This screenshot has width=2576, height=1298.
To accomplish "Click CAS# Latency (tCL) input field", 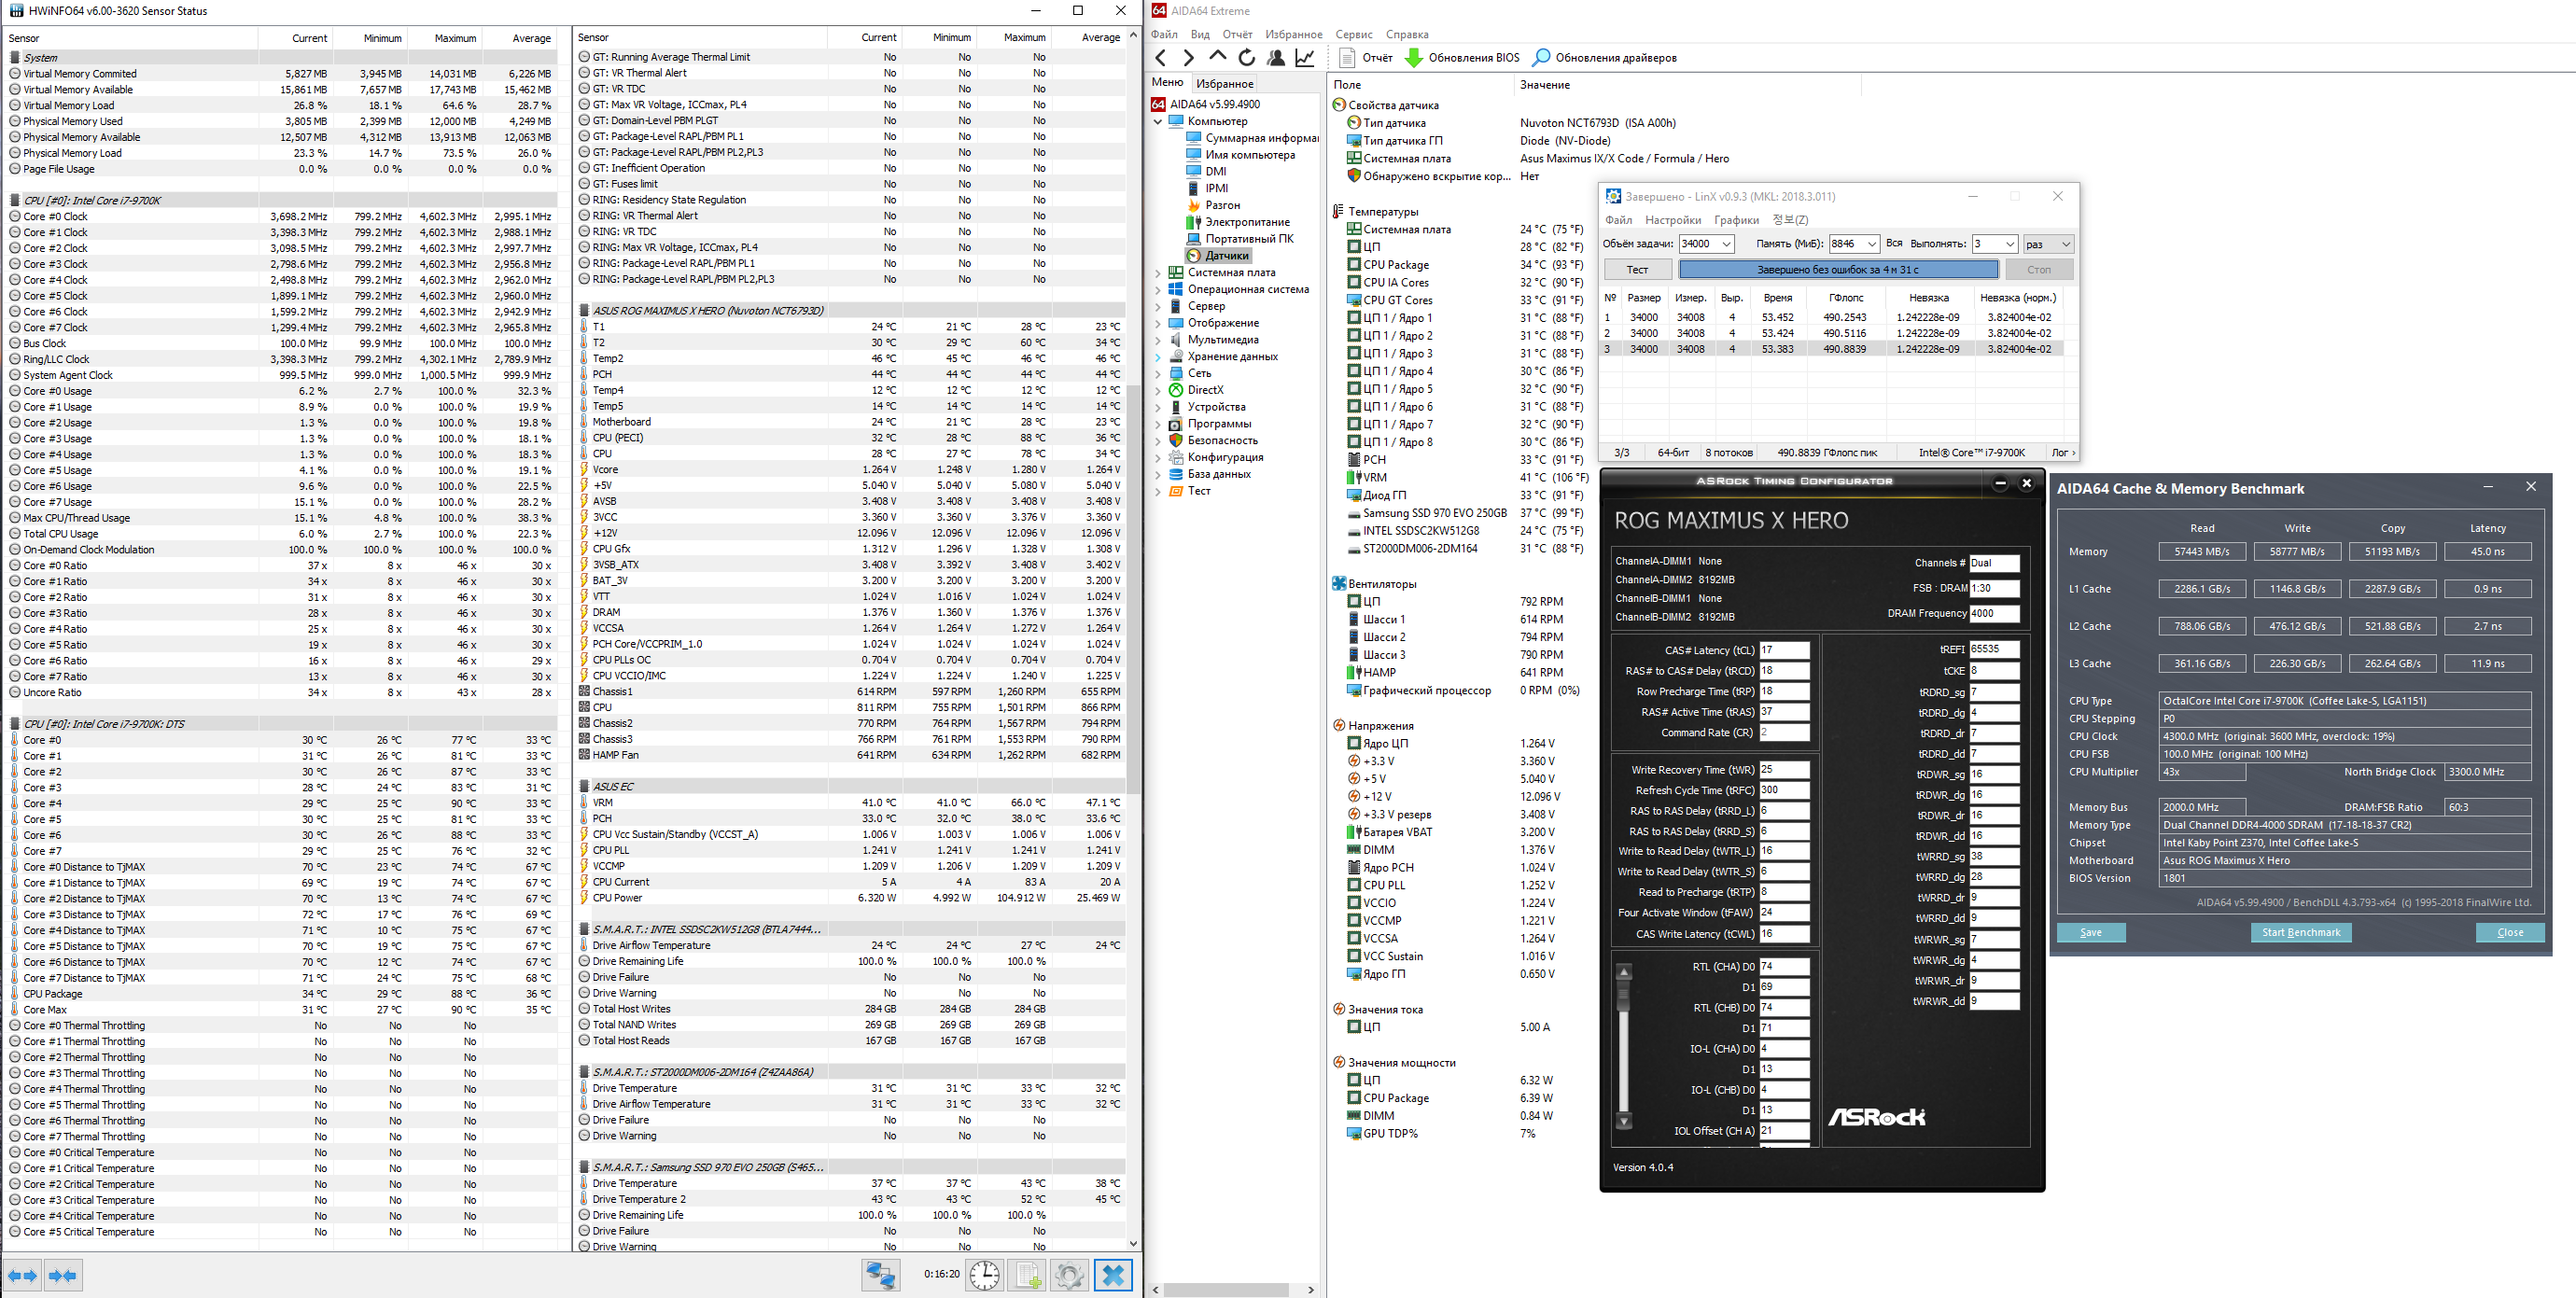I will coord(1784,651).
